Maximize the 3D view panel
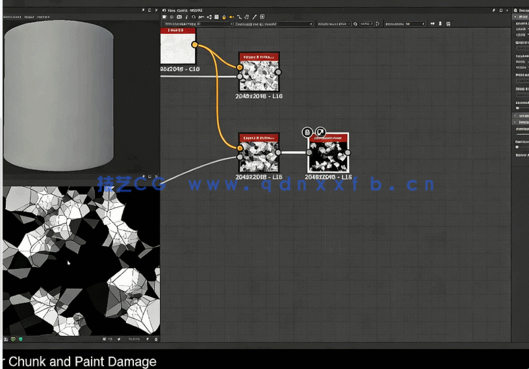Viewport: 529px width, 369px height. point(150,10)
